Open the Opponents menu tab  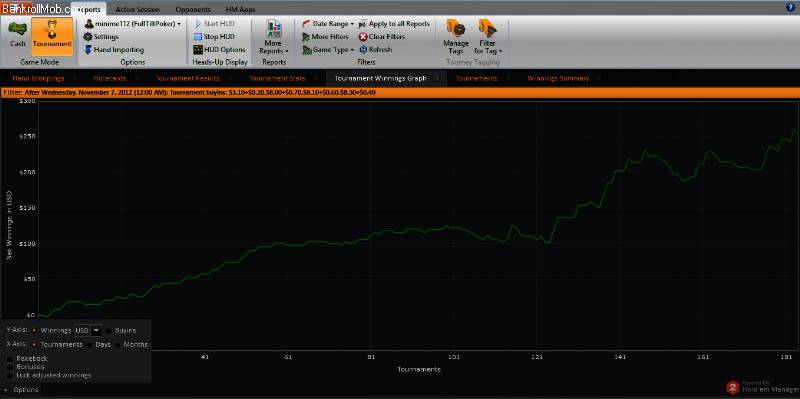[x=193, y=10]
